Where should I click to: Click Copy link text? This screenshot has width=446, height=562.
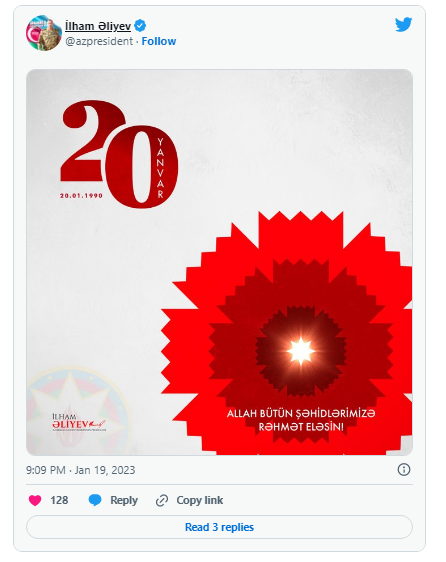coord(200,500)
